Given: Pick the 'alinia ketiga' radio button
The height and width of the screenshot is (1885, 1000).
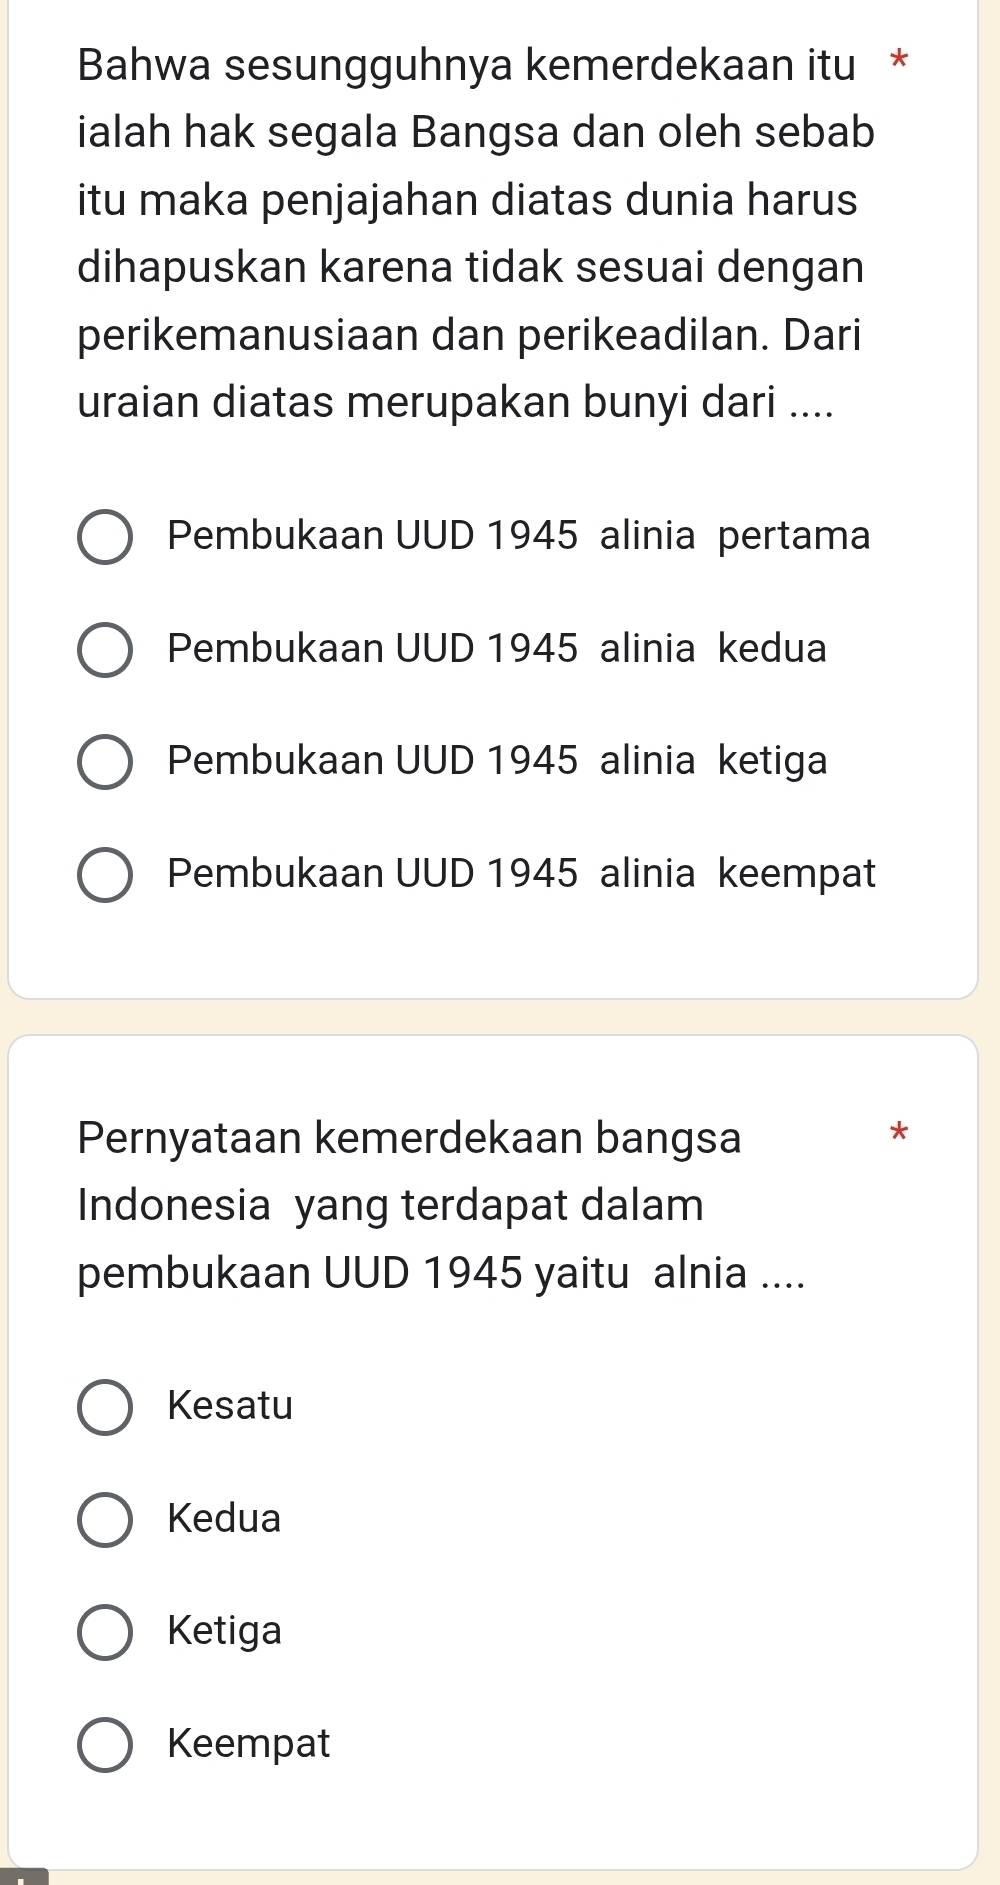Looking at the screenshot, I should pyautogui.click(x=104, y=763).
